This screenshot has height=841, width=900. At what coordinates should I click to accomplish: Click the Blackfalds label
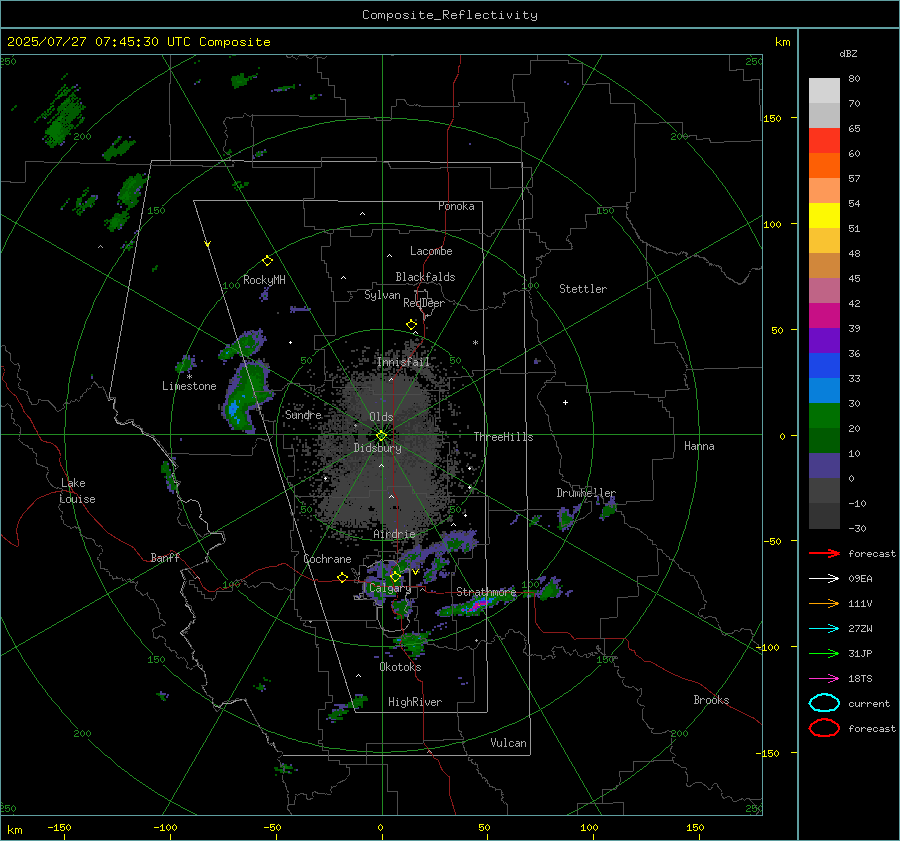click(425, 277)
